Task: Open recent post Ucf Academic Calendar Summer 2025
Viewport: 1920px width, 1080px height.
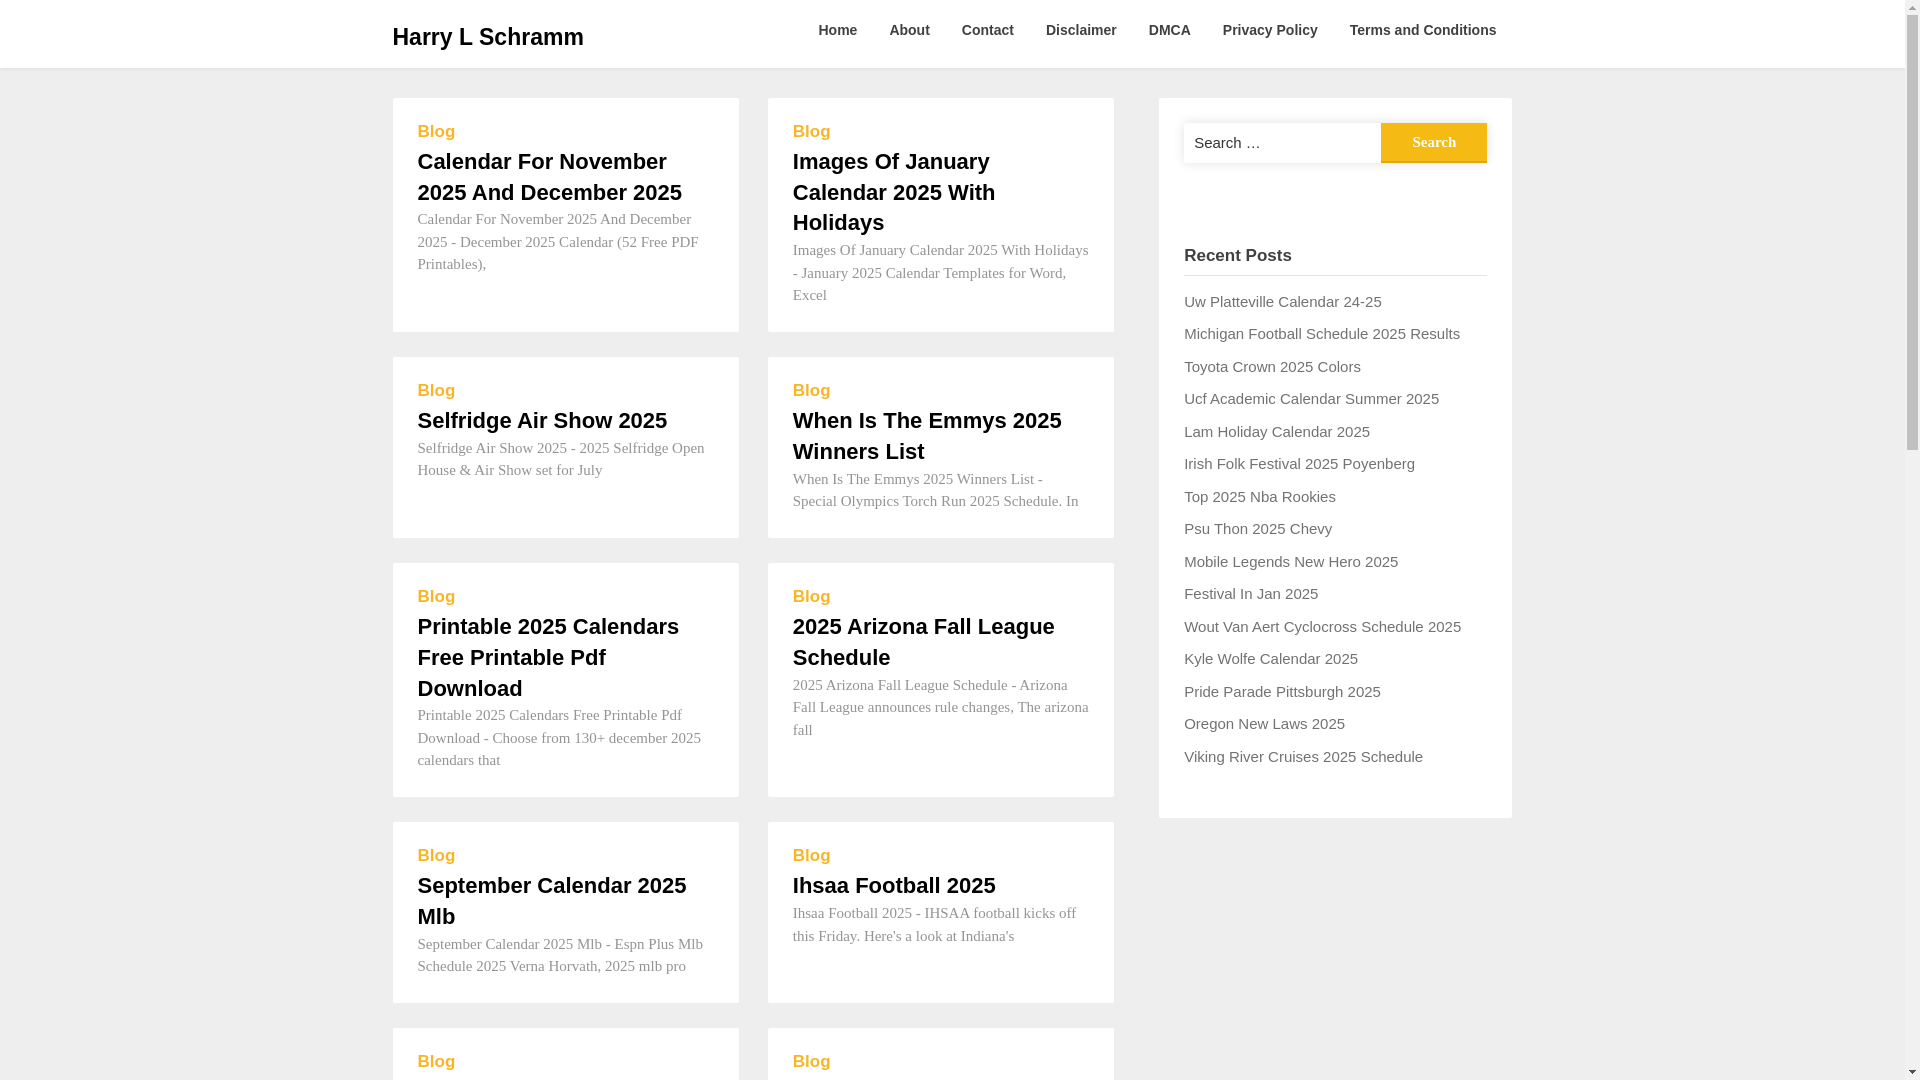Action: pos(1311,399)
